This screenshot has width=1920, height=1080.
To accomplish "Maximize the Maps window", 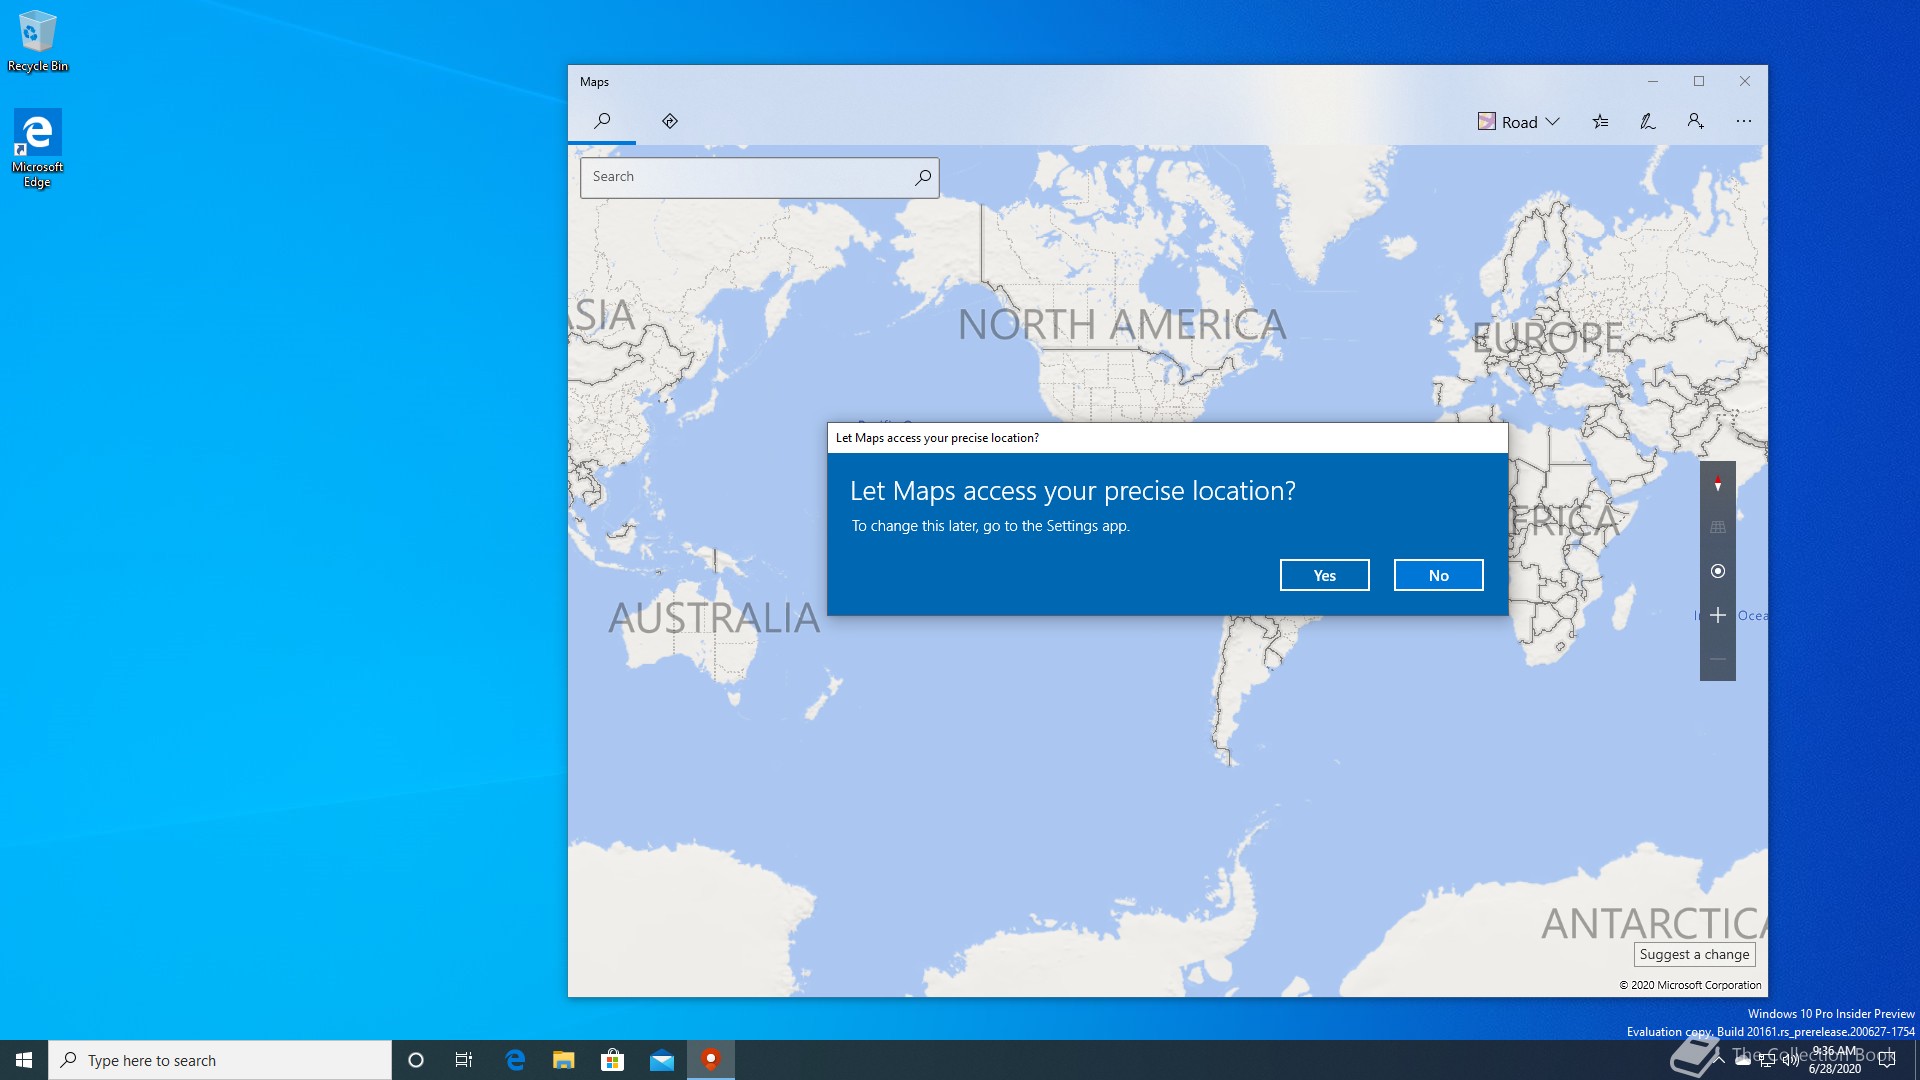I will point(1699,81).
